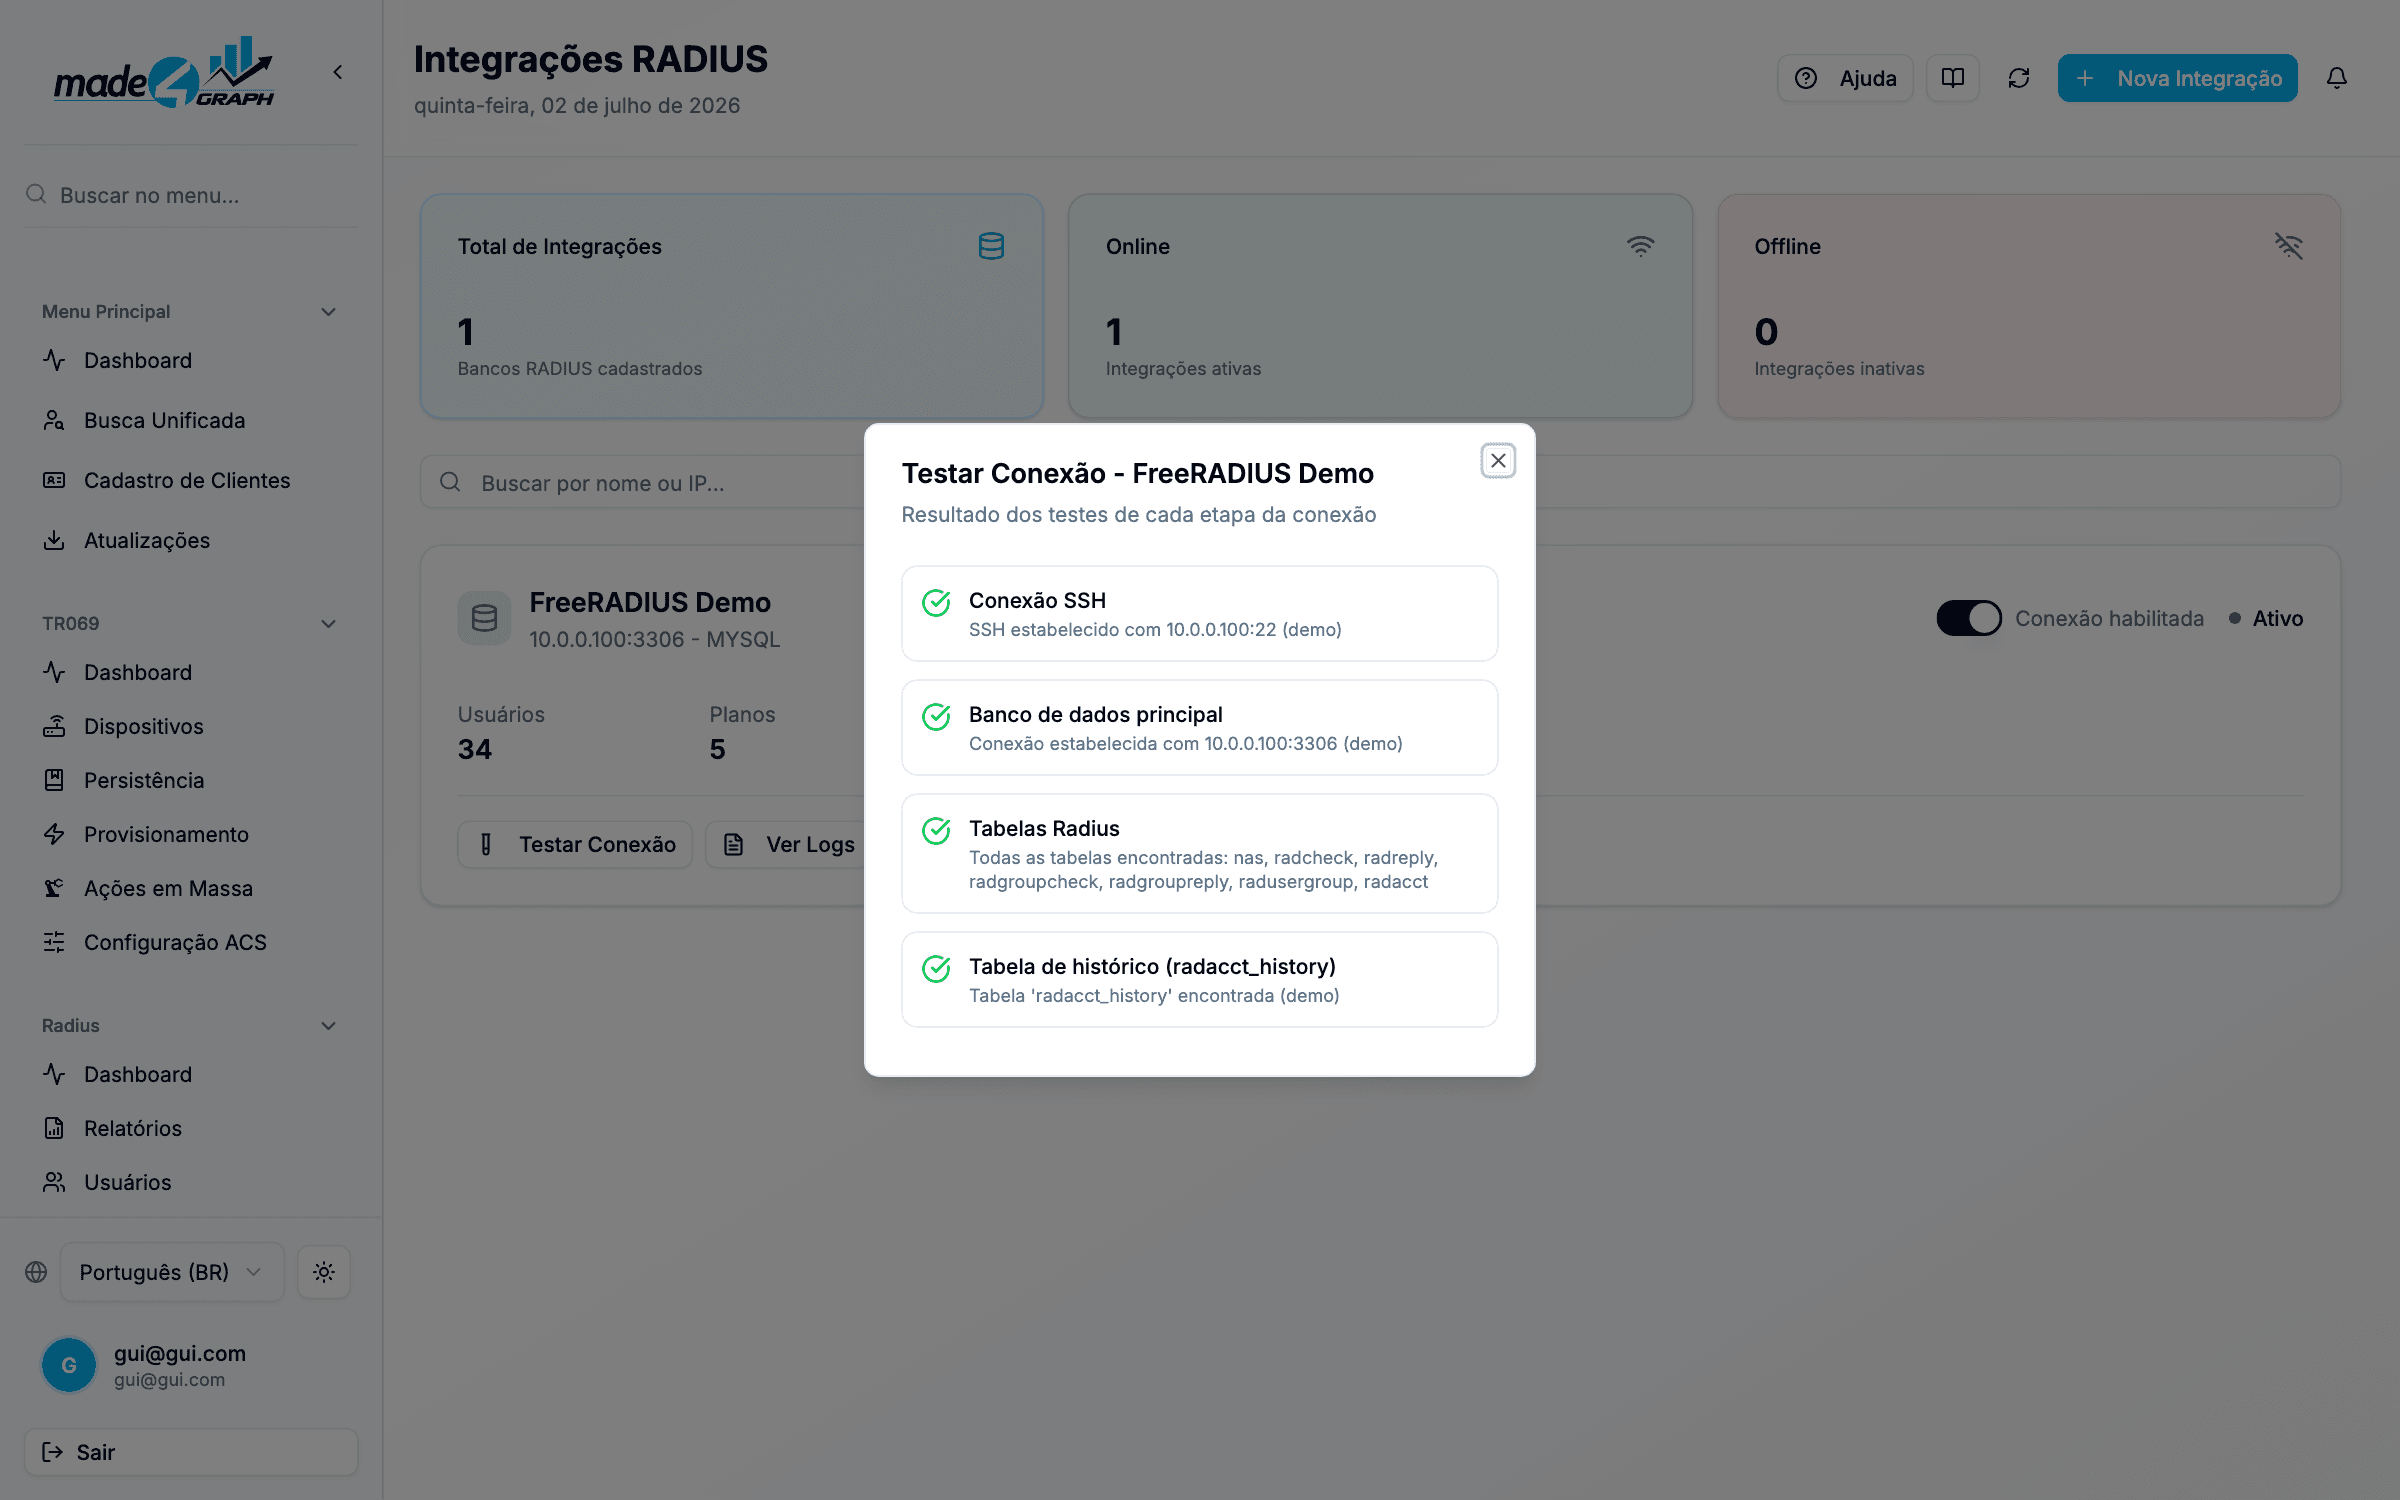The width and height of the screenshot is (2400, 1500).
Task: Click Sair to log out
Action: (191, 1452)
